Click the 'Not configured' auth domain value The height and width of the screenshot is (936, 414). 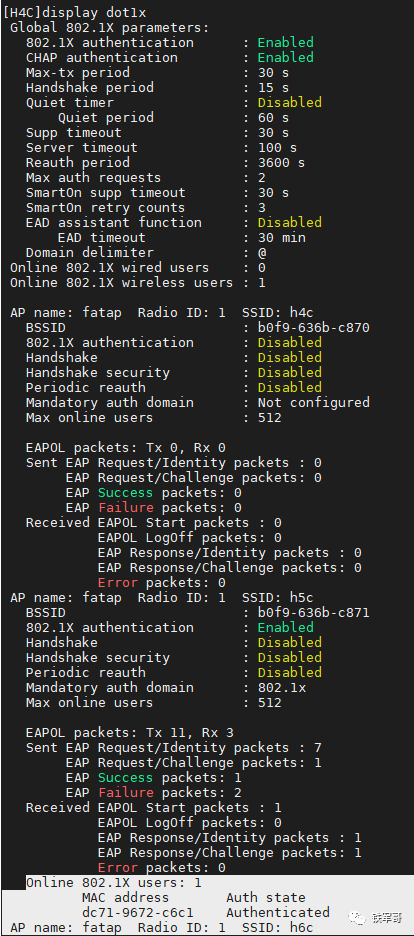coord(314,402)
